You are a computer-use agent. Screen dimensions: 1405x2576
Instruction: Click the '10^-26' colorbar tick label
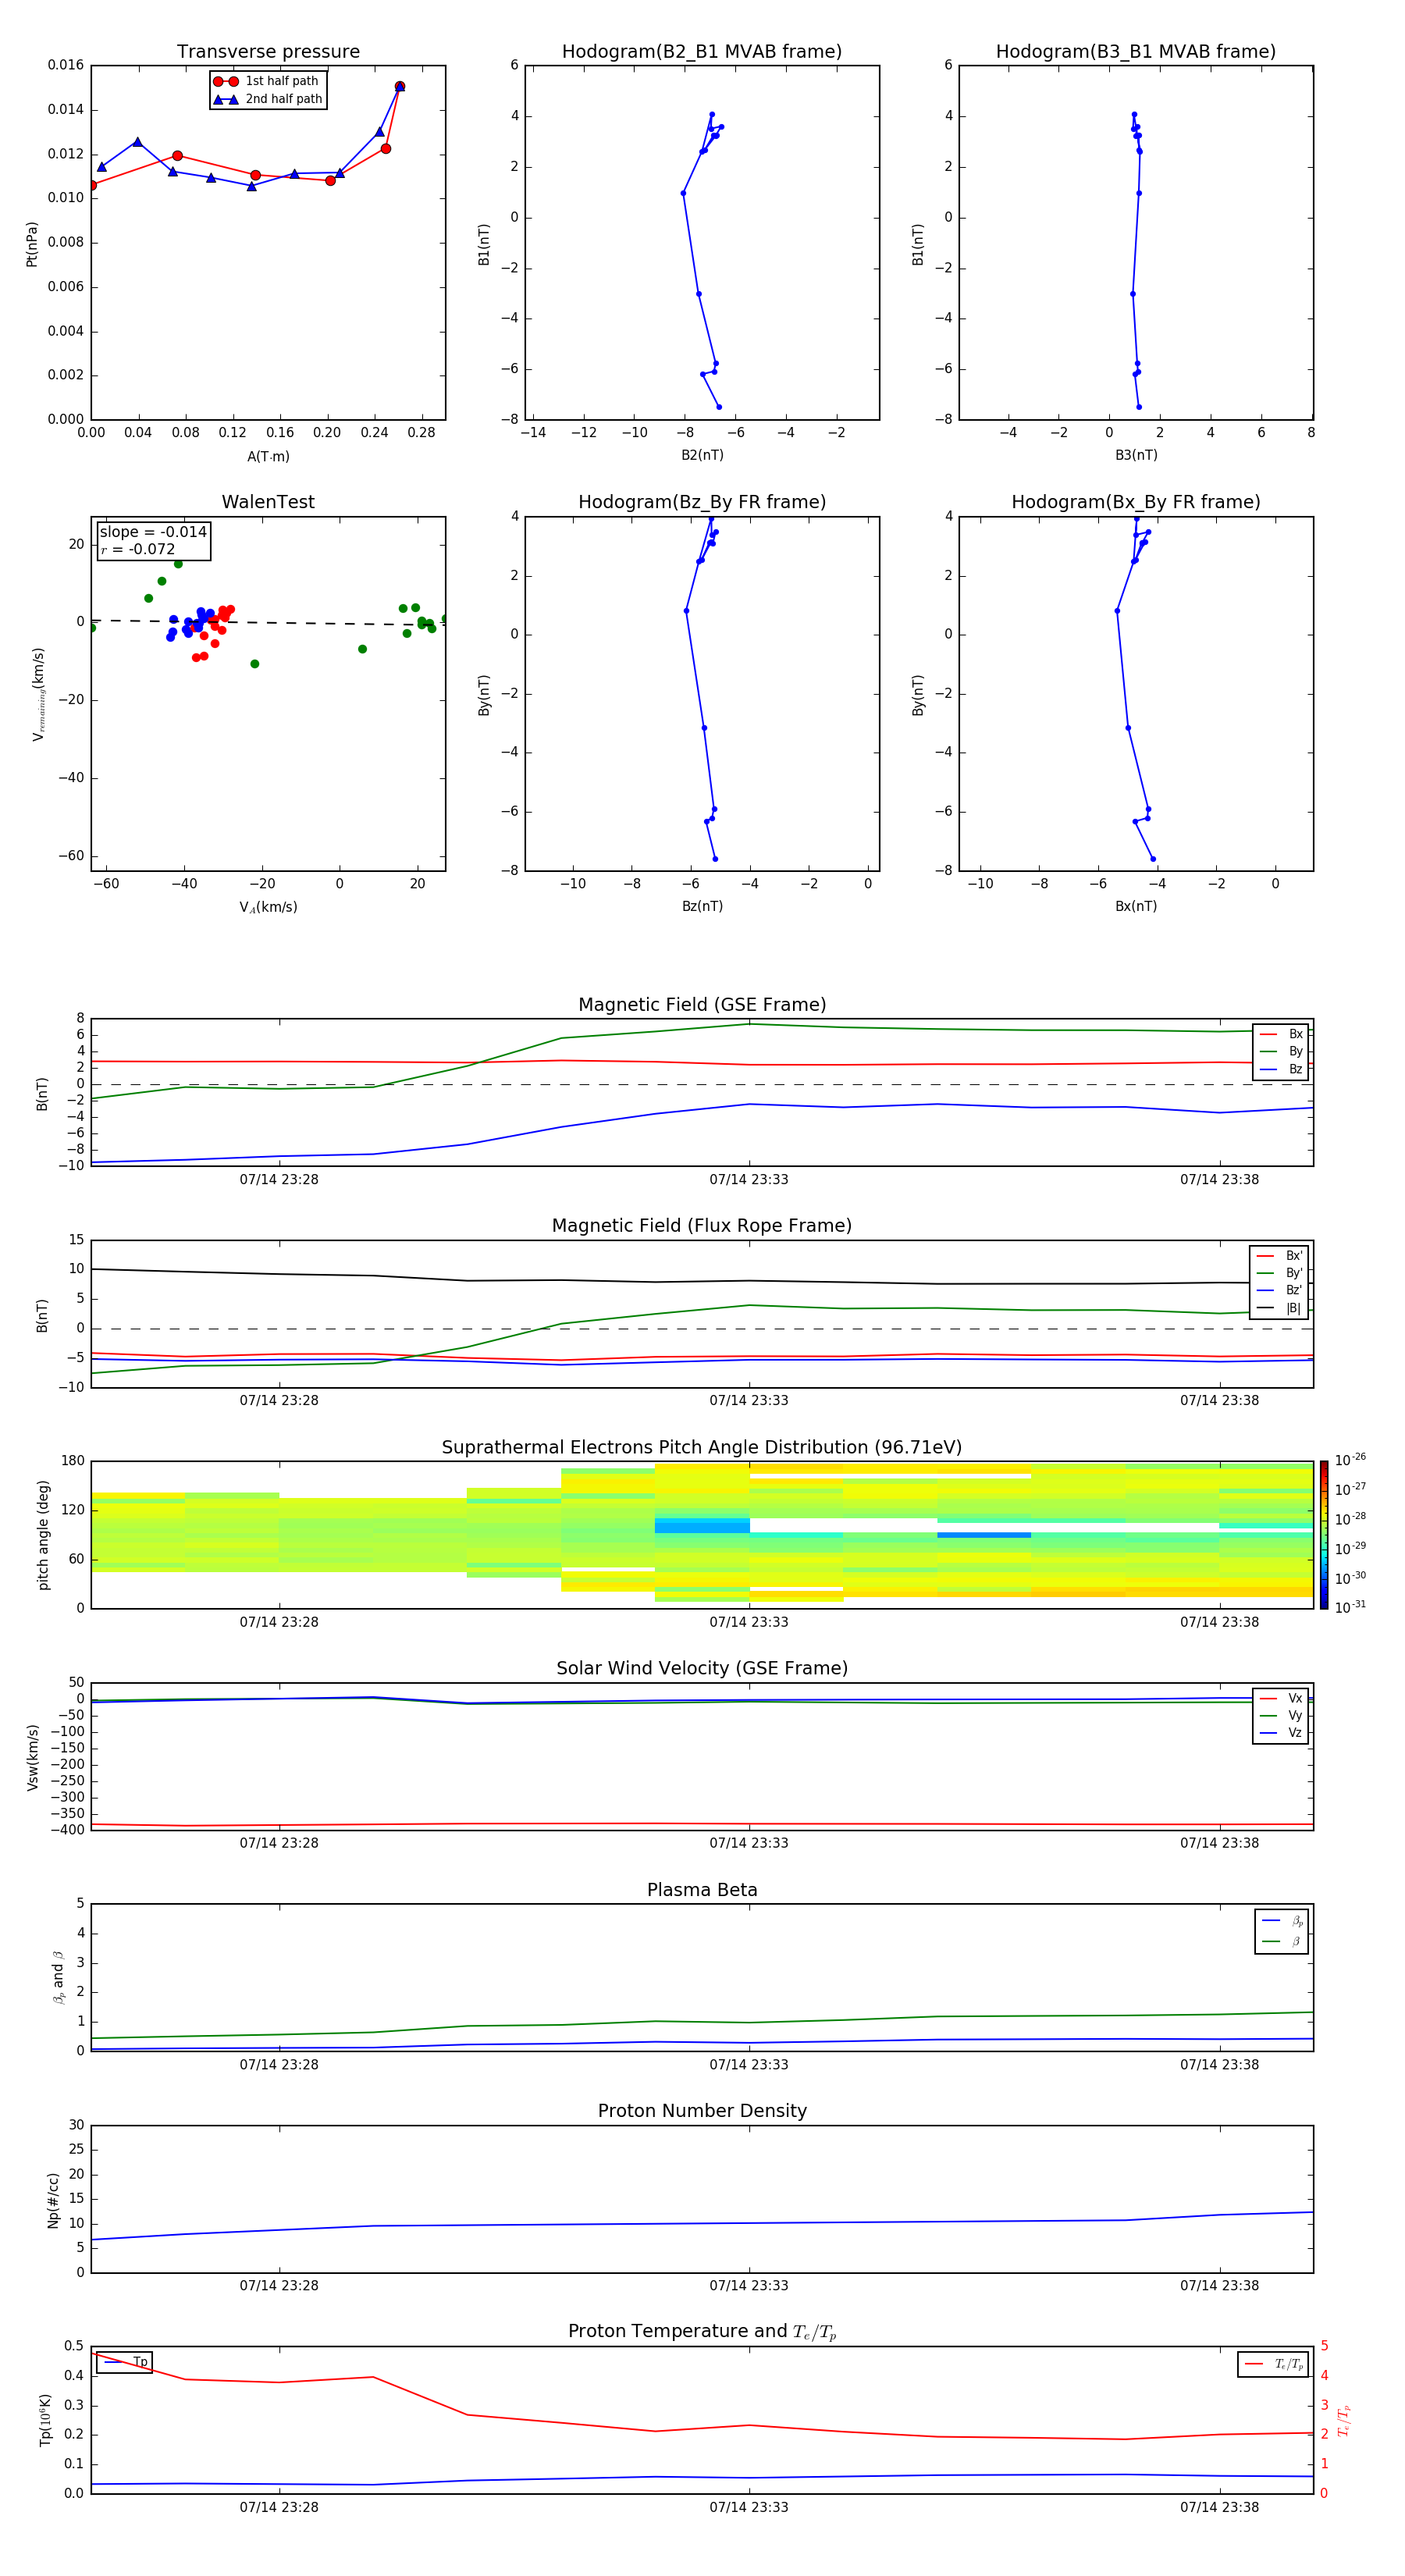1350,1460
